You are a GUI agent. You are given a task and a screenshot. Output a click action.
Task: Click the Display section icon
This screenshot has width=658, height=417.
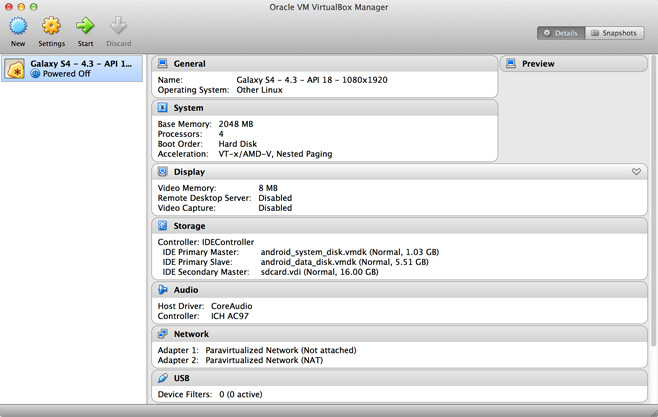pos(162,172)
